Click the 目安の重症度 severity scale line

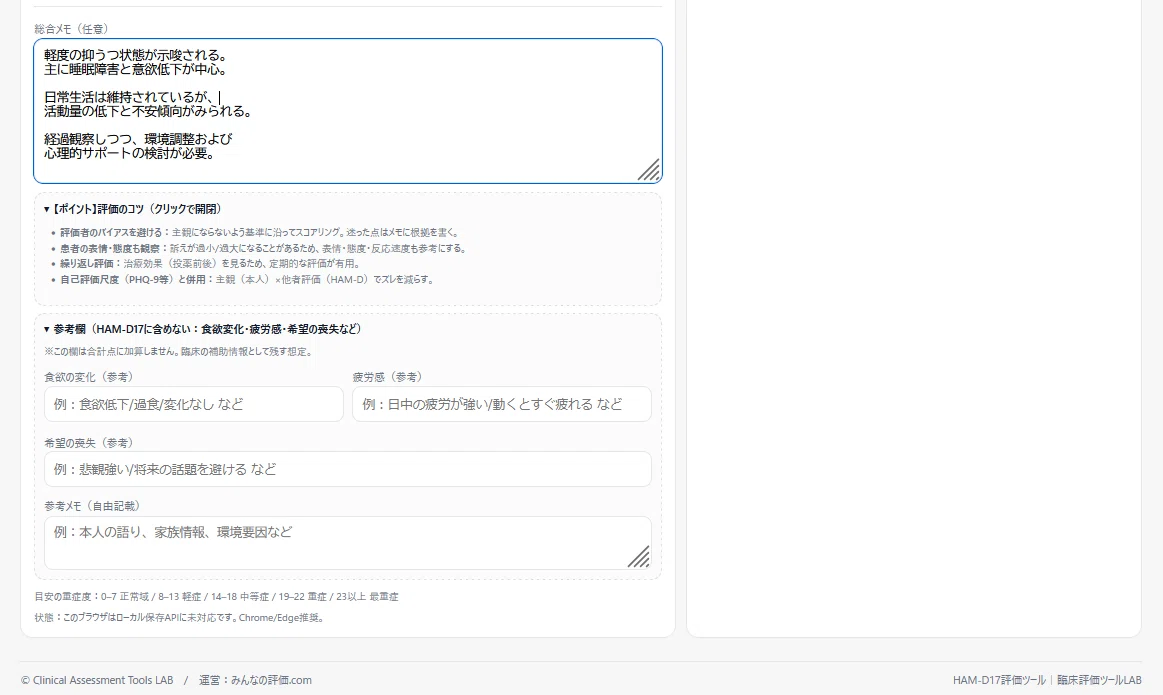[x=217, y=596]
